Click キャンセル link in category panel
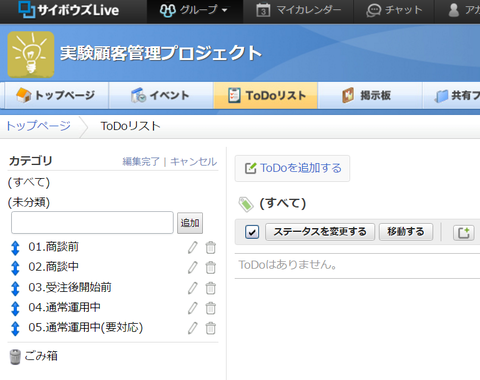 click(194, 162)
